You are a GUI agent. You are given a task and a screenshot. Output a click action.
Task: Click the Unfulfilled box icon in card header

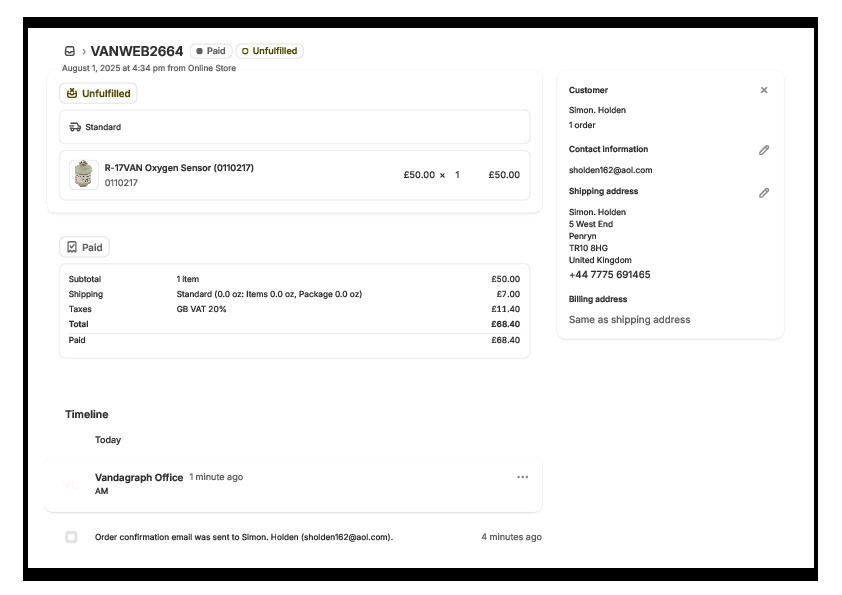click(x=72, y=93)
